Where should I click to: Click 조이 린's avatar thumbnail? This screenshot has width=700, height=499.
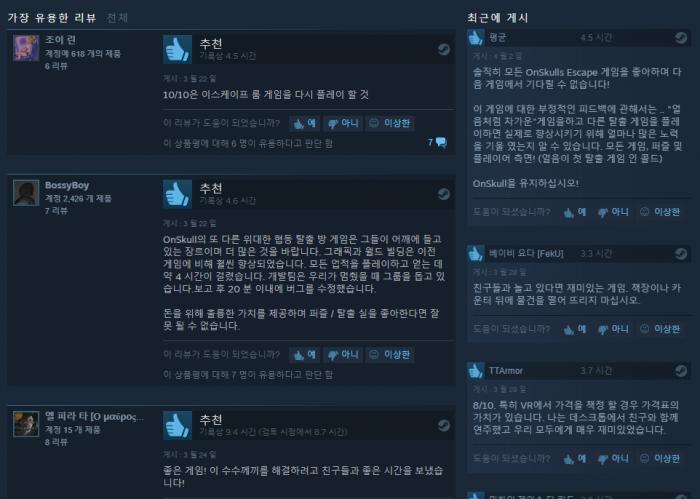click(26, 48)
